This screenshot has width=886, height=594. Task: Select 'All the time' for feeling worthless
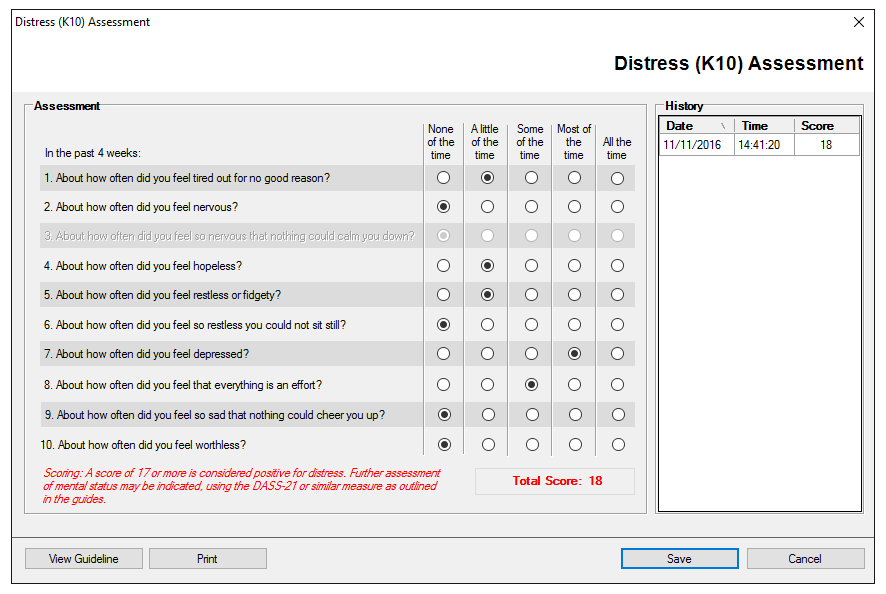(x=618, y=444)
